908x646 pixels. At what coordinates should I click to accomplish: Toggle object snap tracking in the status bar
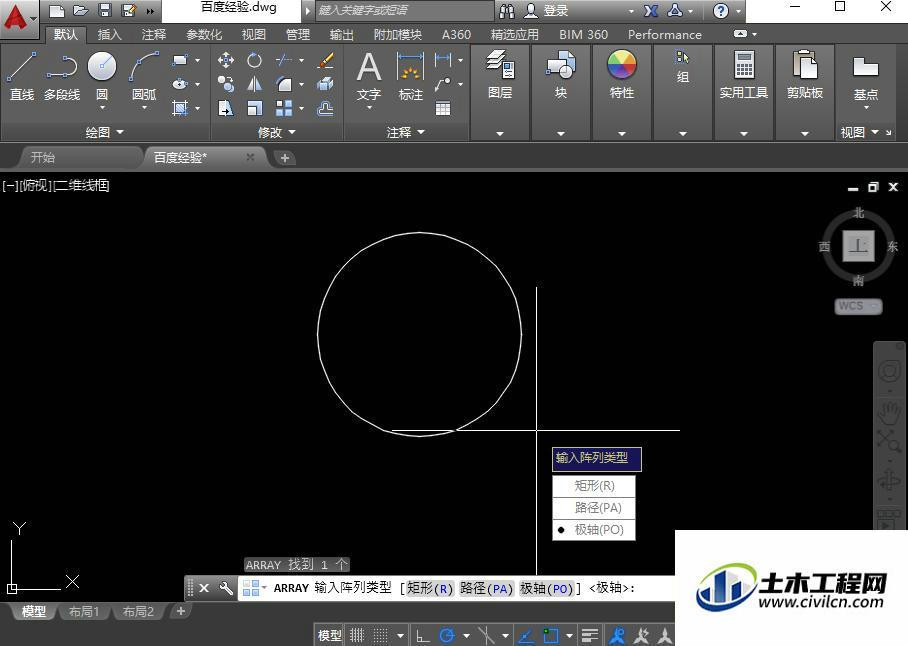526,636
